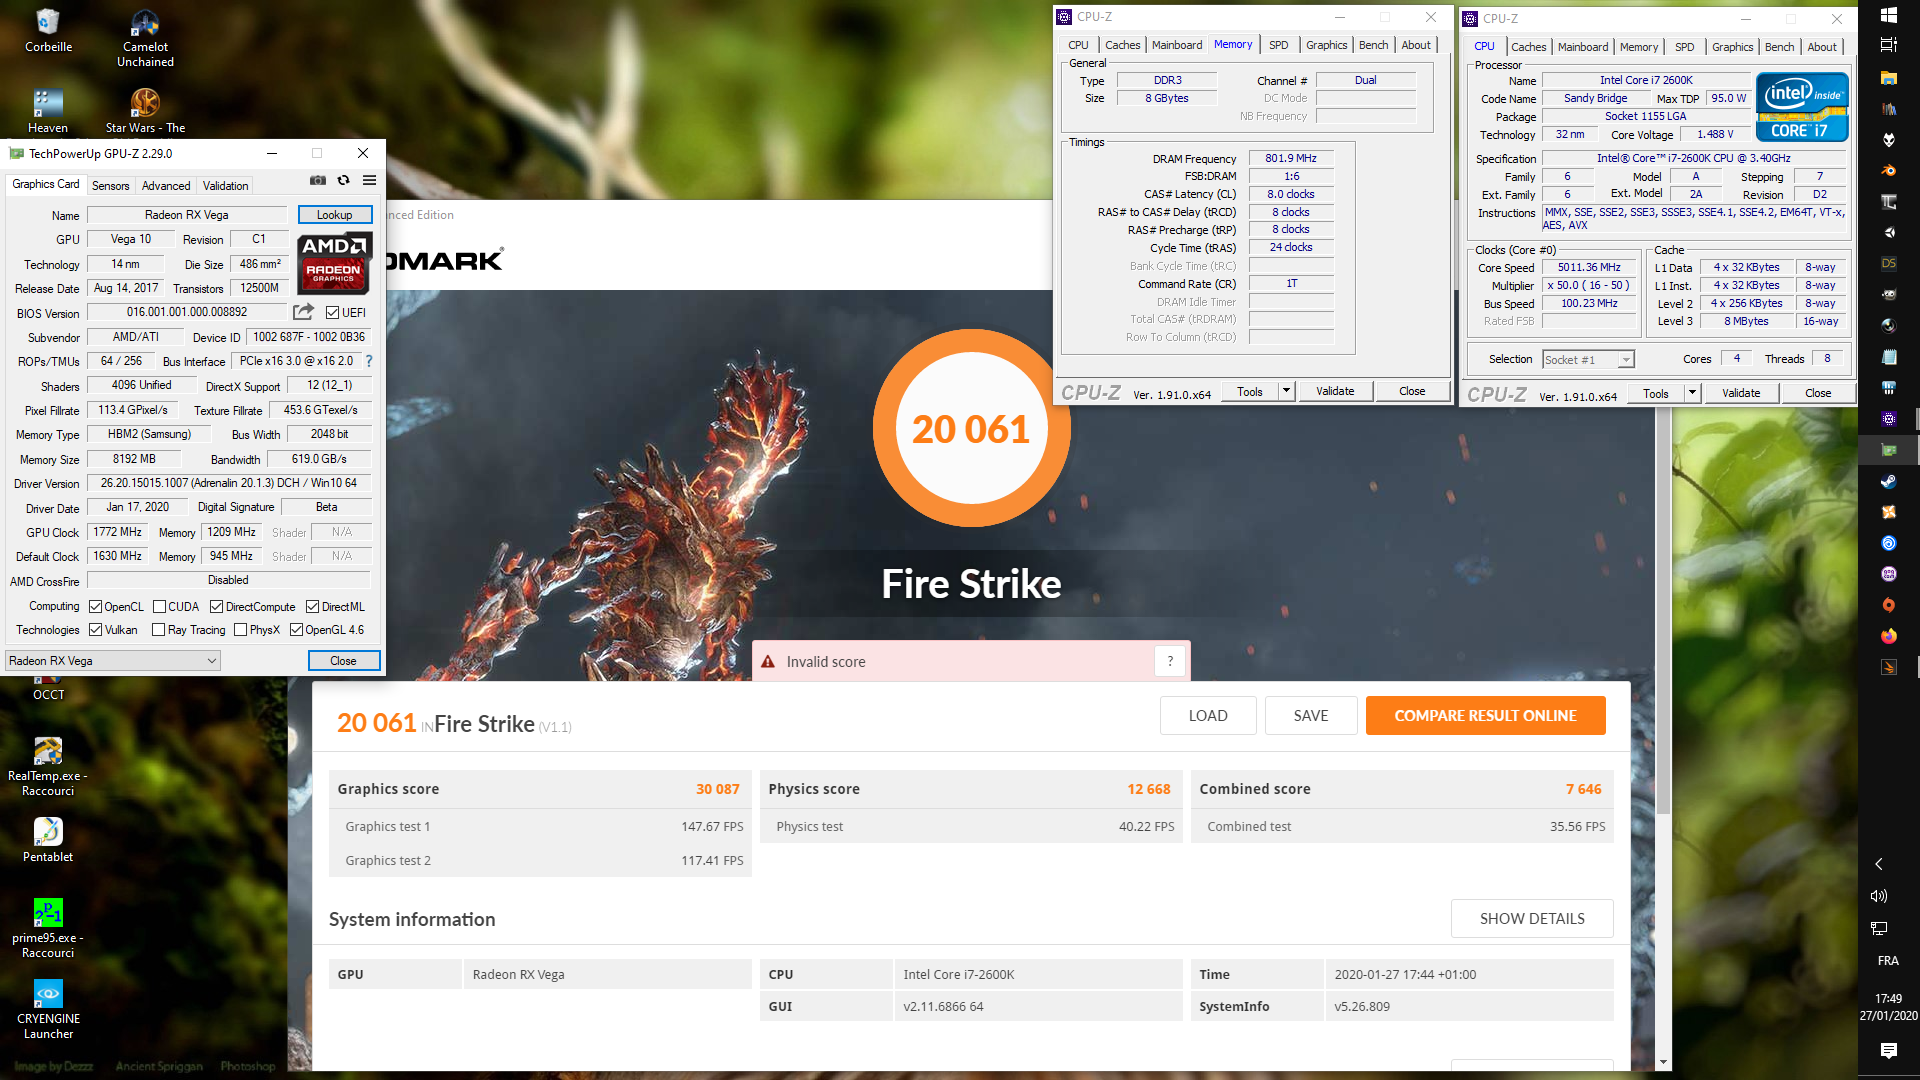Click the FRA input language indicator
The height and width of the screenshot is (1080, 1920).
point(1888,961)
